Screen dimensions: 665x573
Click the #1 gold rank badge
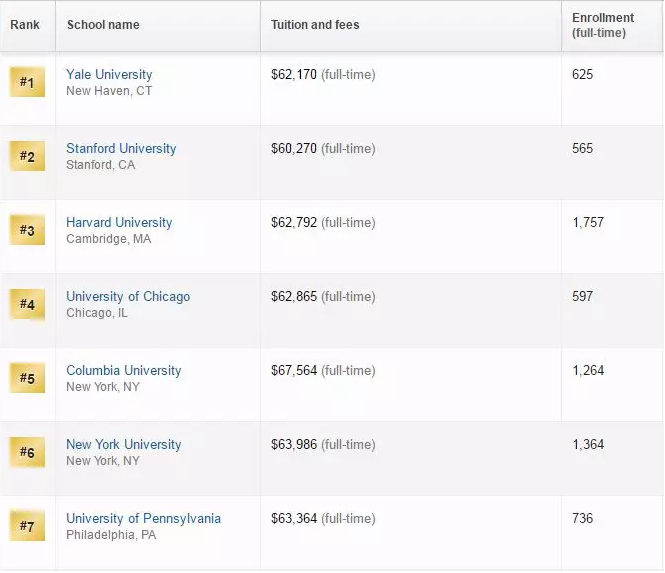pyautogui.click(x=27, y=82)
